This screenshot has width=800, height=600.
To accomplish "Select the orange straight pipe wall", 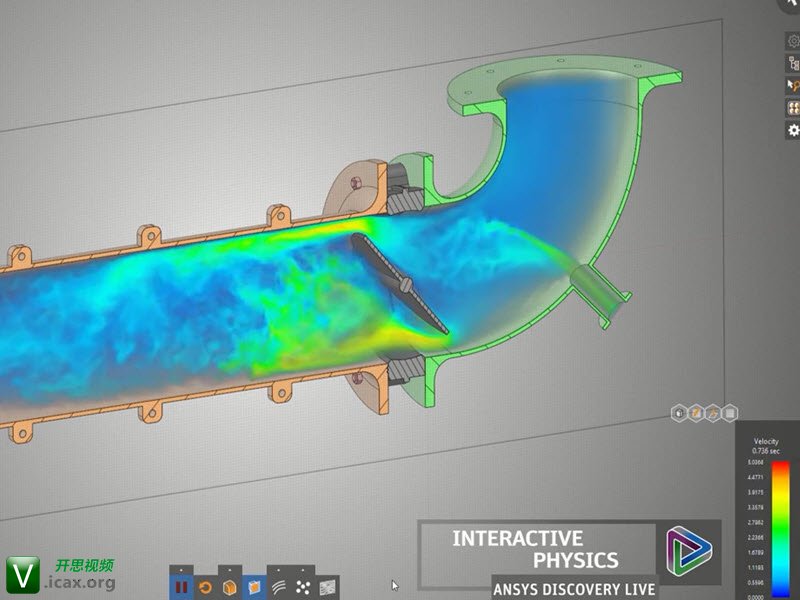I will (204, 237).
